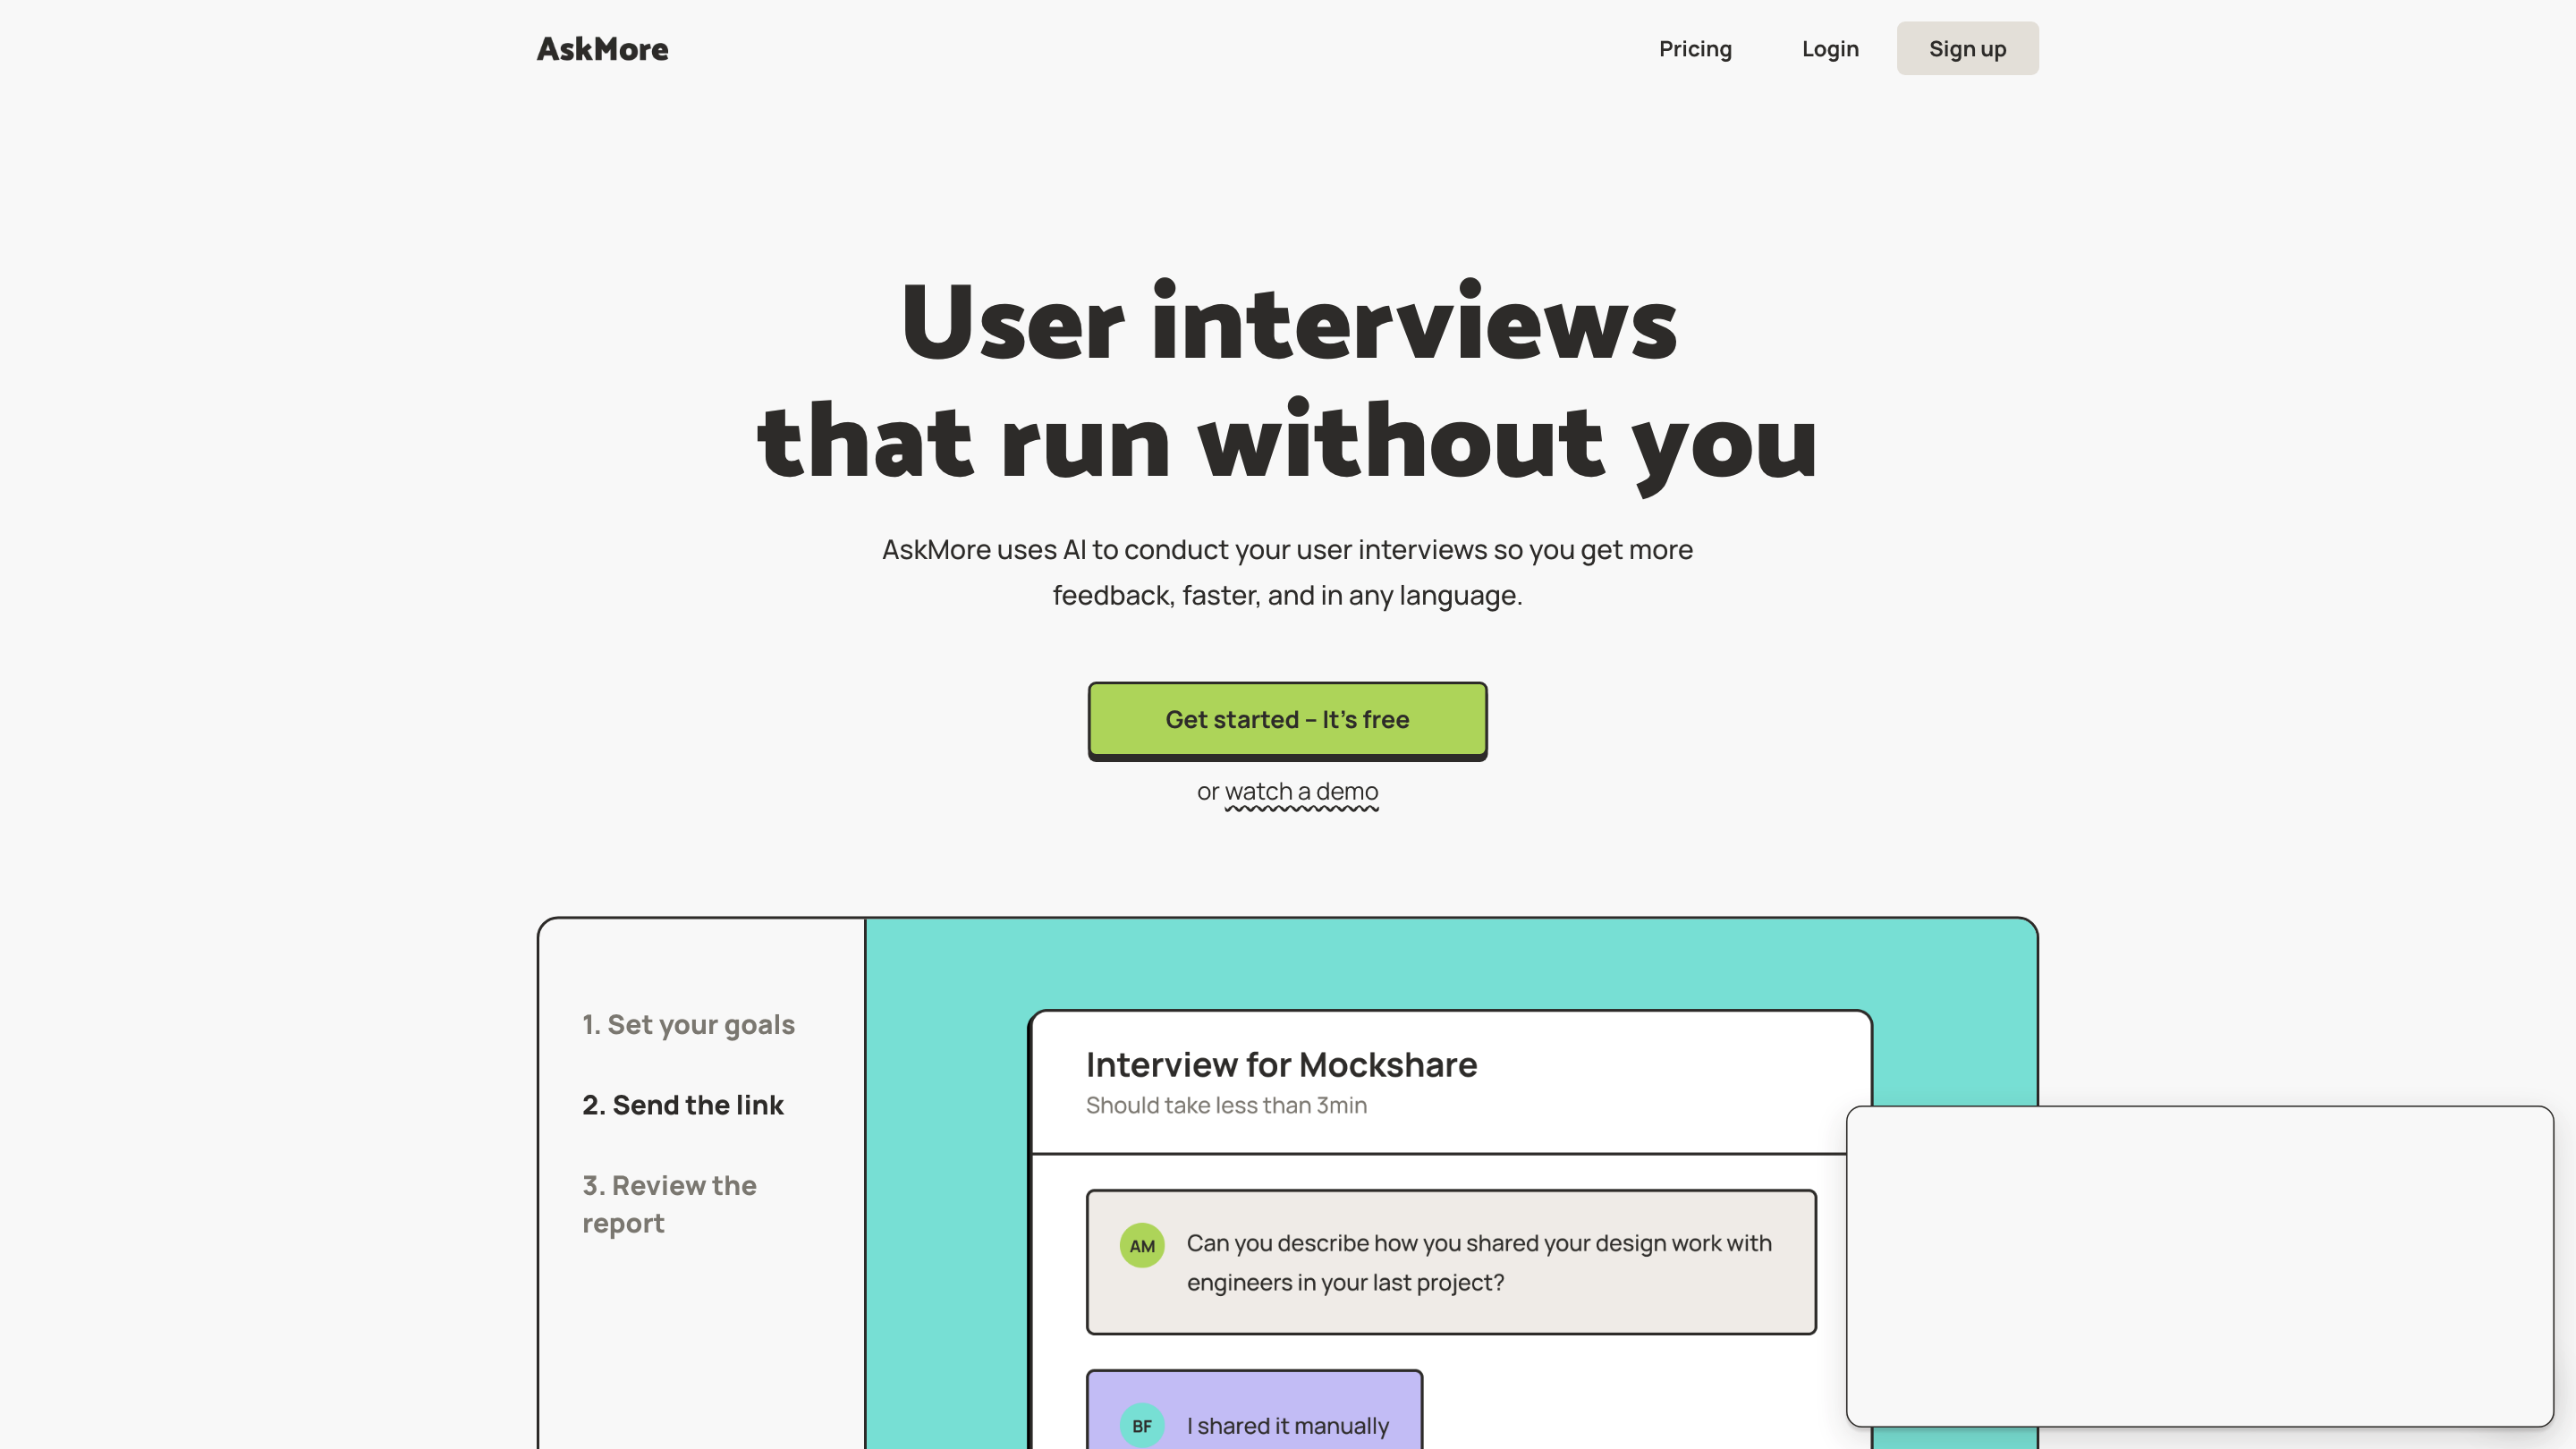Follow the watch a demo link
This screenshot has width=2576, height=1449.
pyautogui.click(x=1301, y=791)
